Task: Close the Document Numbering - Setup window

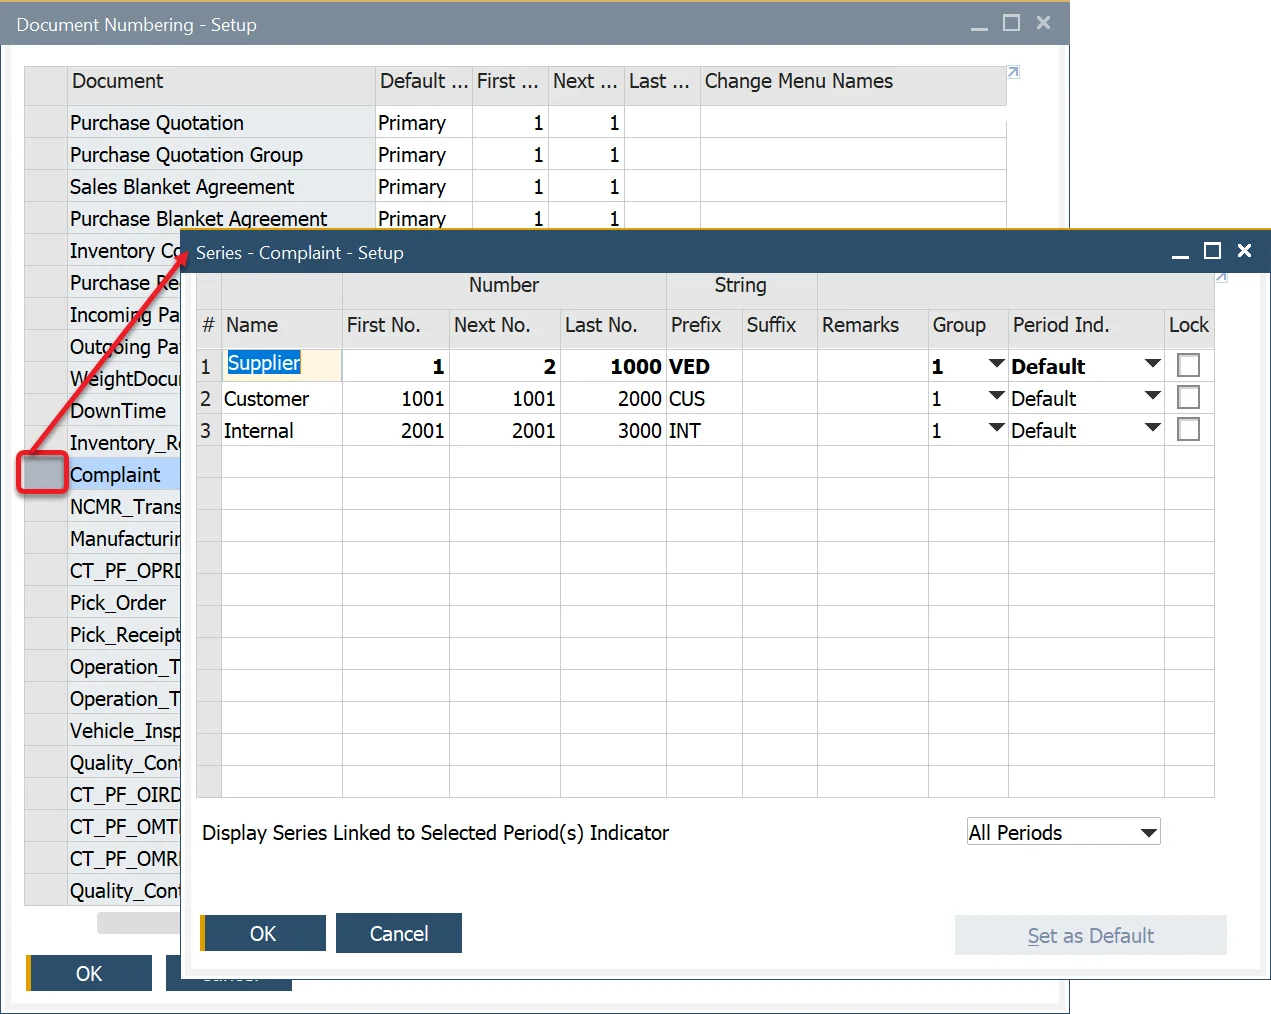Action: coord(1043,23)
